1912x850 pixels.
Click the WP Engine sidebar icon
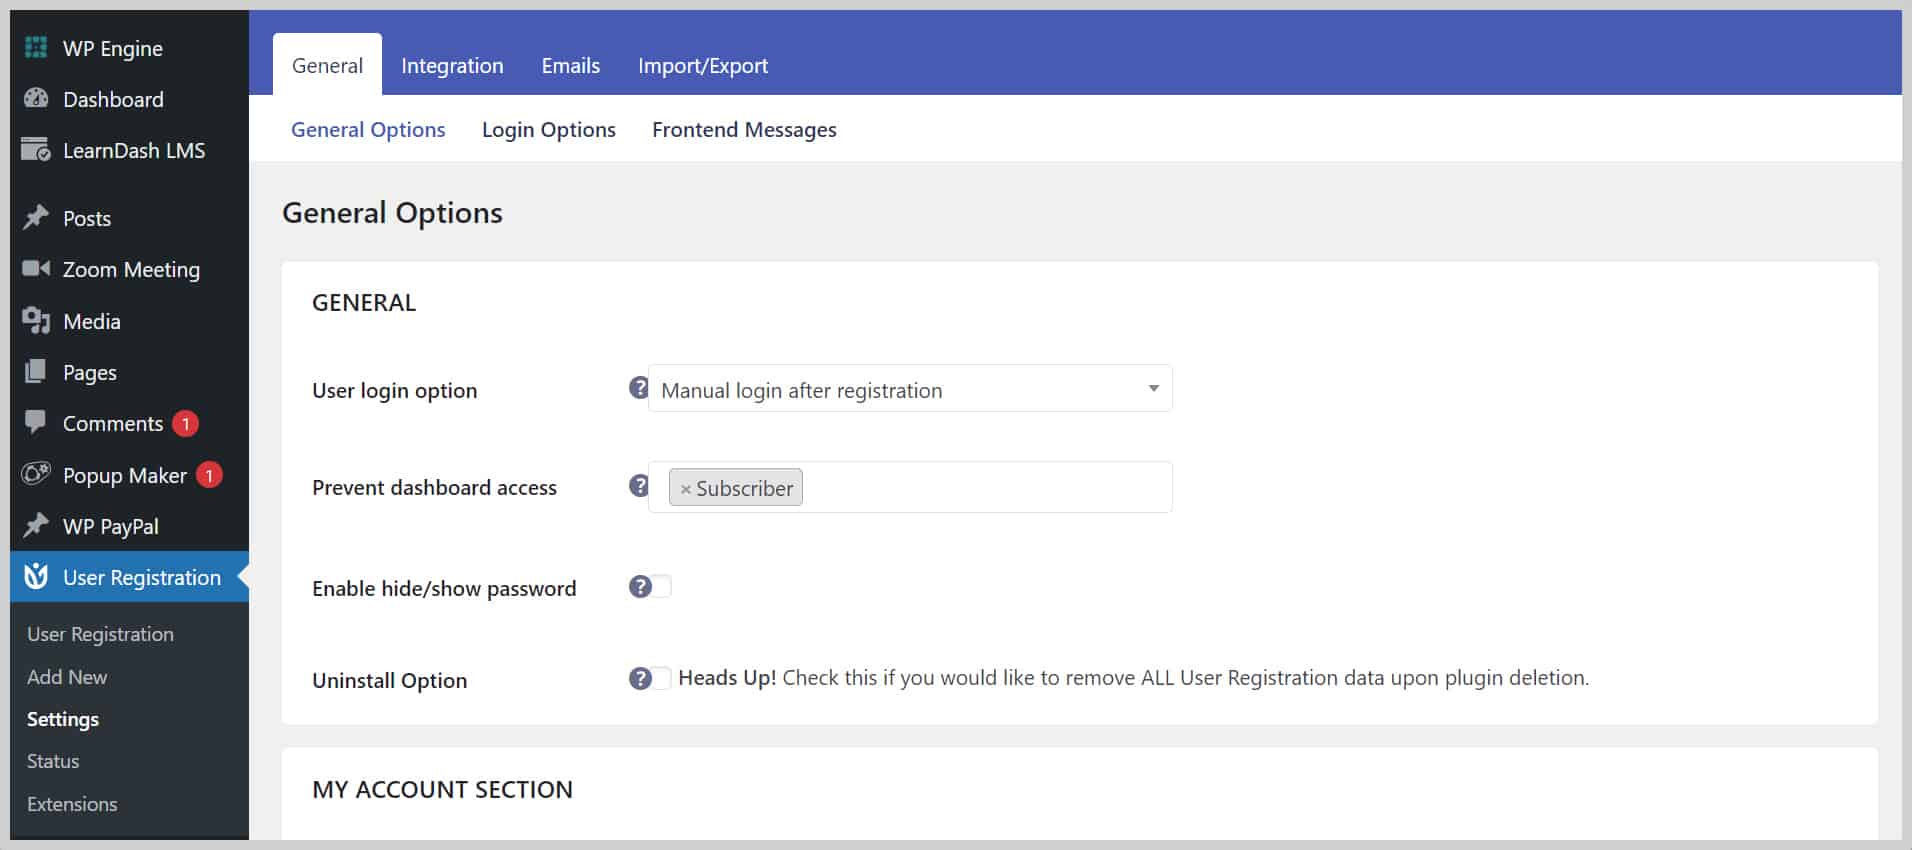point(36,47)
